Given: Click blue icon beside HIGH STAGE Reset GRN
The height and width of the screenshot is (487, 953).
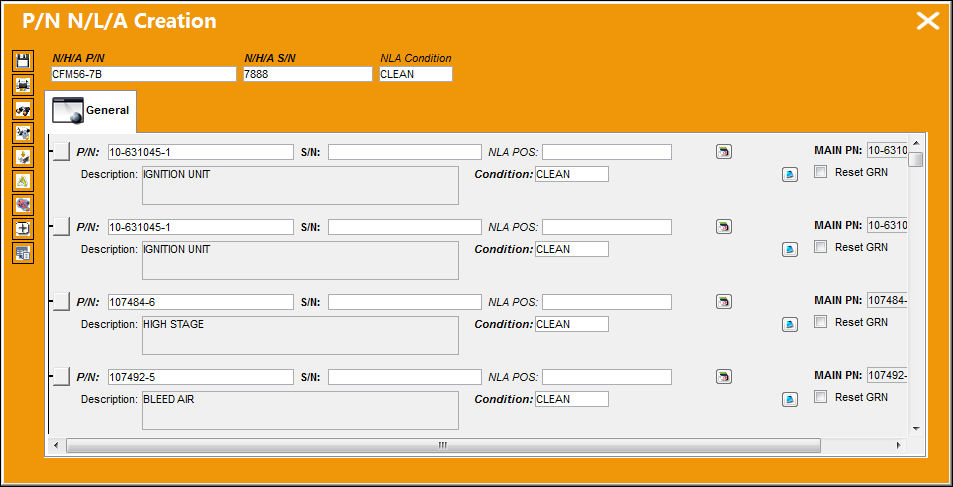Looking at the screenshot, I should 790,324.
